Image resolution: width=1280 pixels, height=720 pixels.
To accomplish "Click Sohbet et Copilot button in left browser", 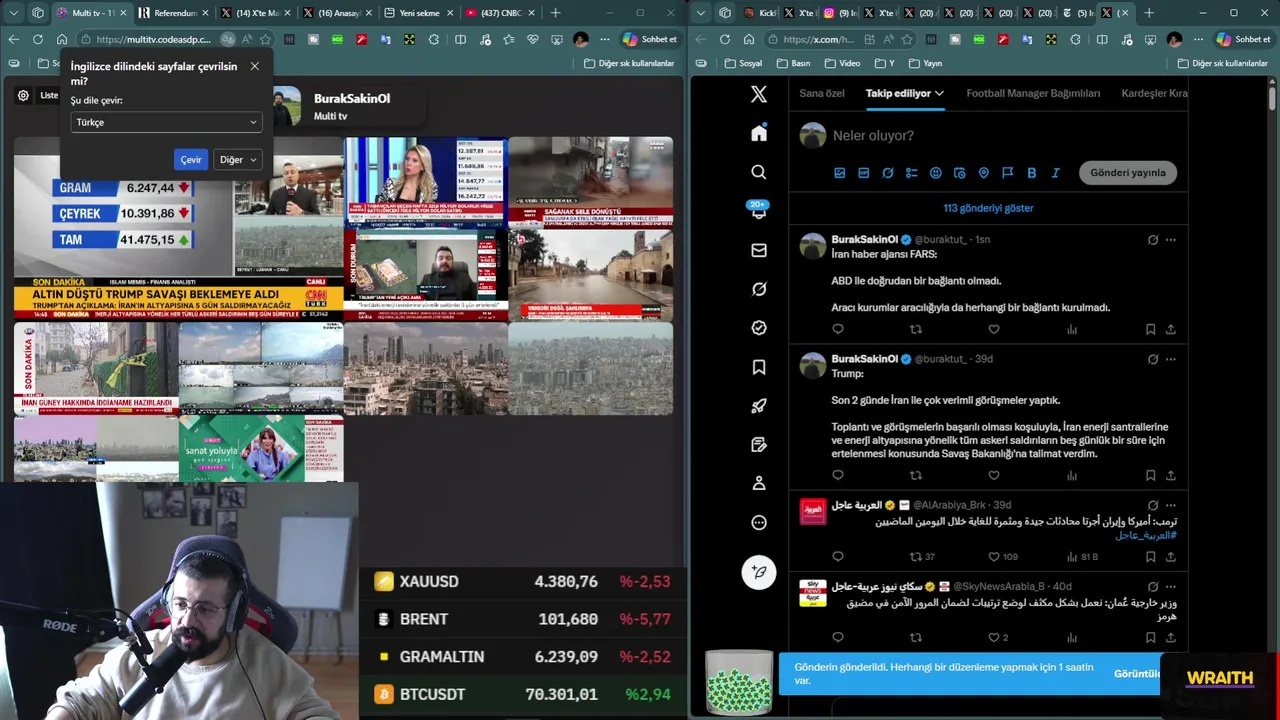I will 650,39.
